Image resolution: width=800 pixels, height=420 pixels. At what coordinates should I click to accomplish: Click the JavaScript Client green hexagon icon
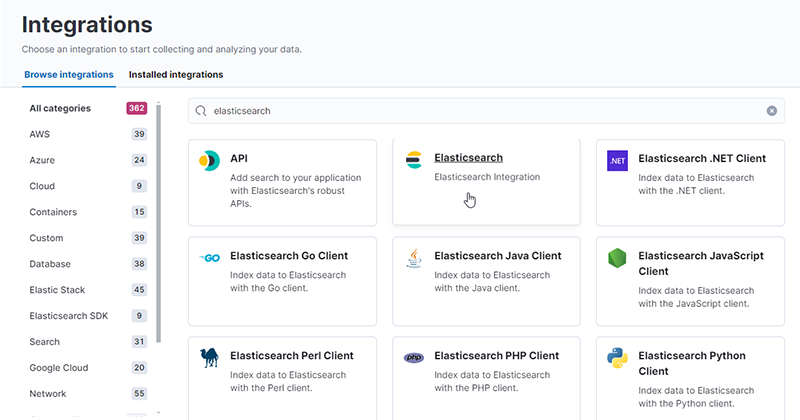617,258
